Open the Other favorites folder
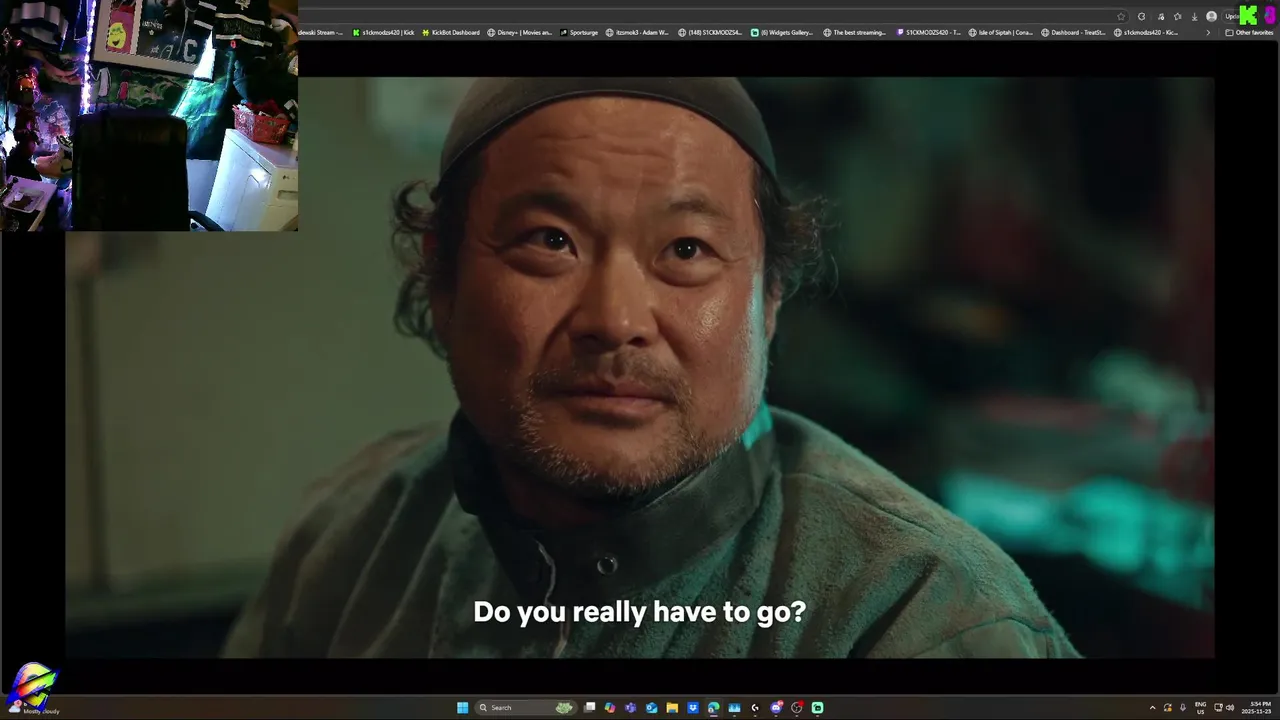 click(1249, 32)
